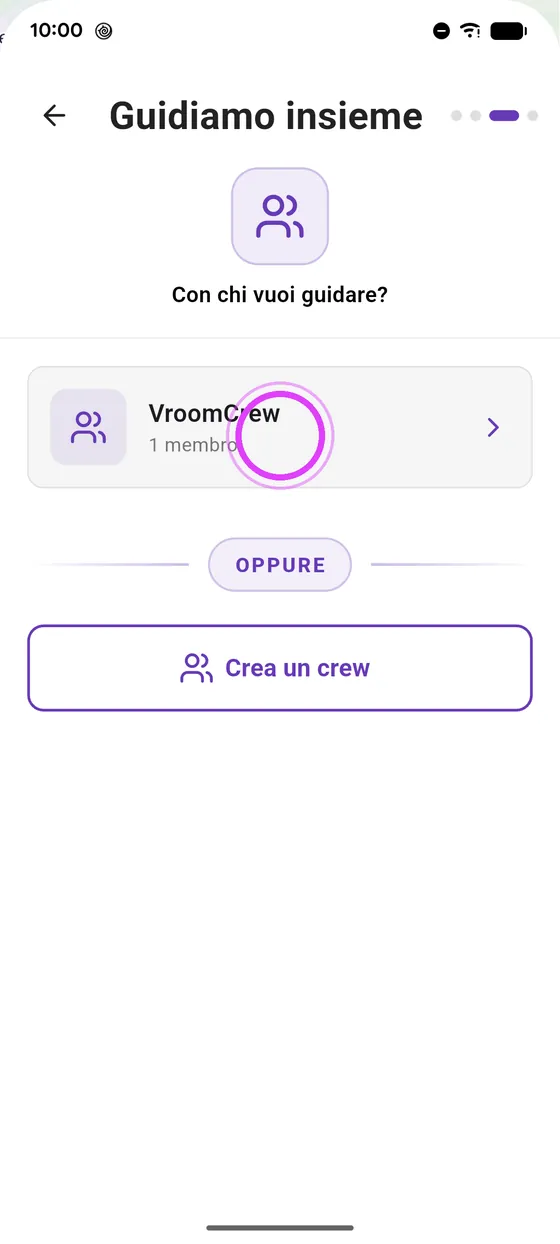The image size is (560, 1244).
Task: Tap the Guidiamo insieme page title
Action: coord(266,116)
